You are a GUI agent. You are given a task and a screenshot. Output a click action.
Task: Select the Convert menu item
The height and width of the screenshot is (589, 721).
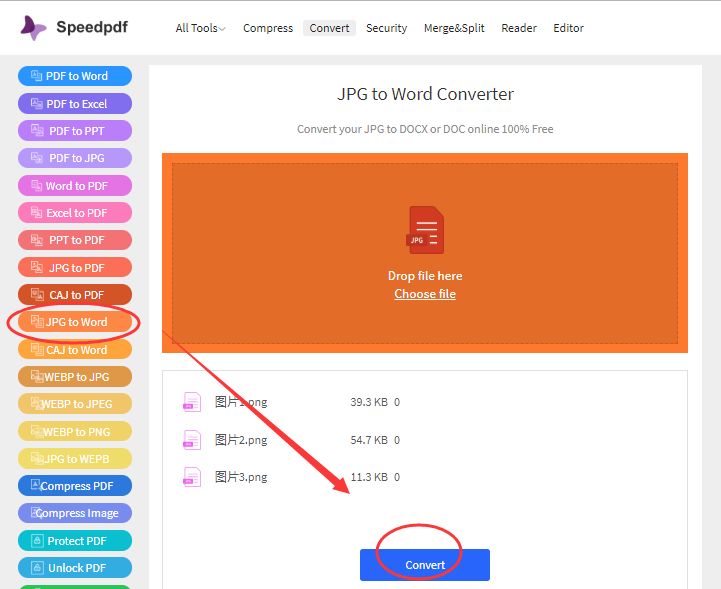click(x=329, y=28)
